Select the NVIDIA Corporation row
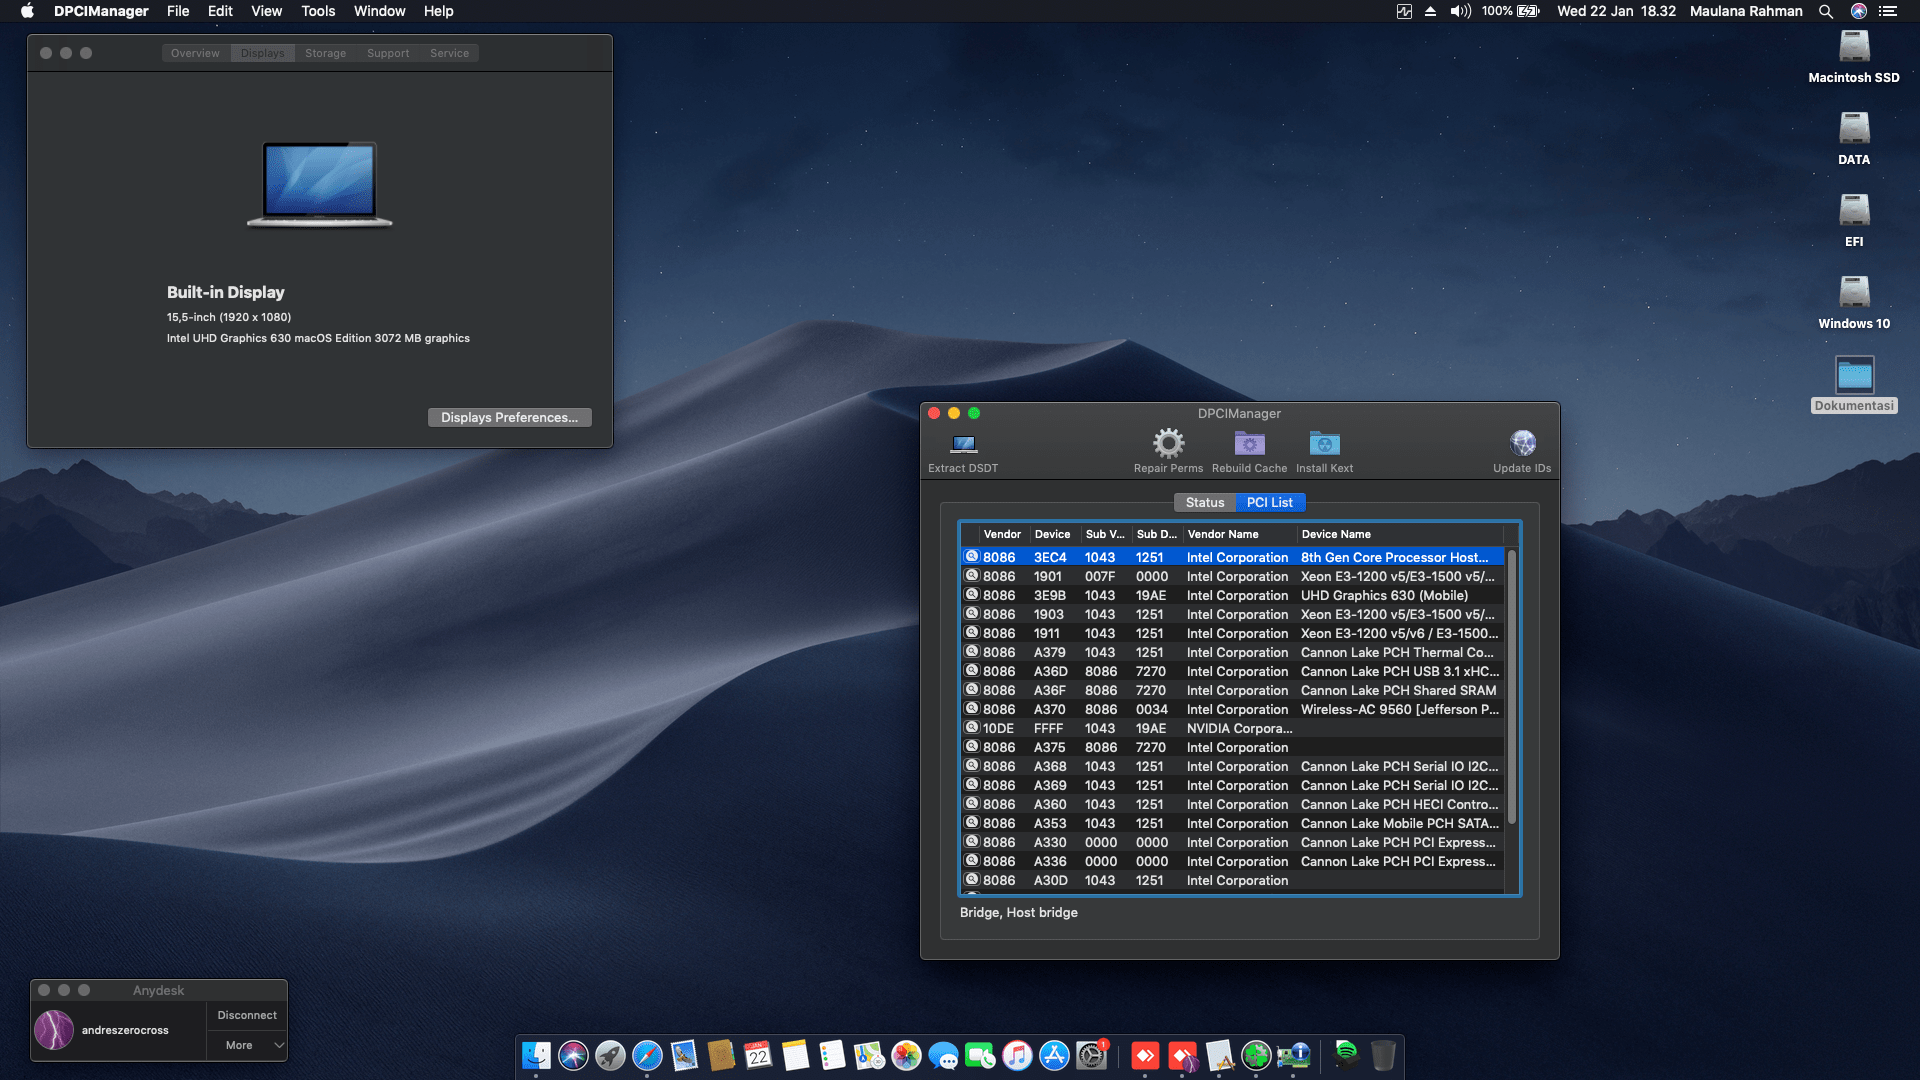1920x1080 pixels. click(1238, 728)
